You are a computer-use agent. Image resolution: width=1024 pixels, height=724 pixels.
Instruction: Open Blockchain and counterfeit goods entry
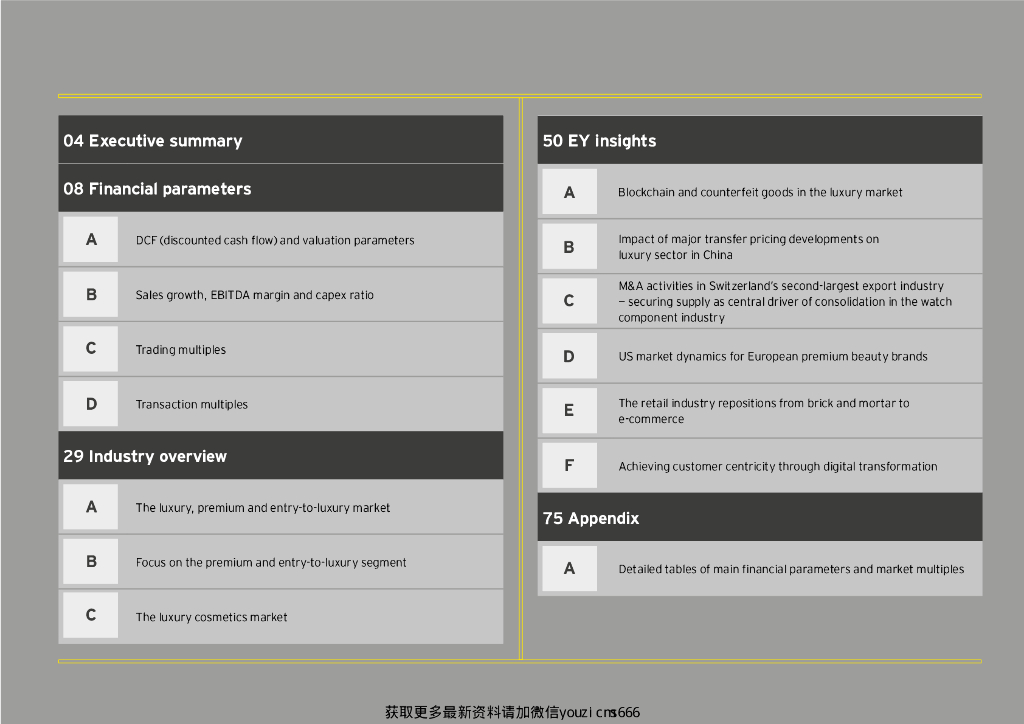coord(760,192)
